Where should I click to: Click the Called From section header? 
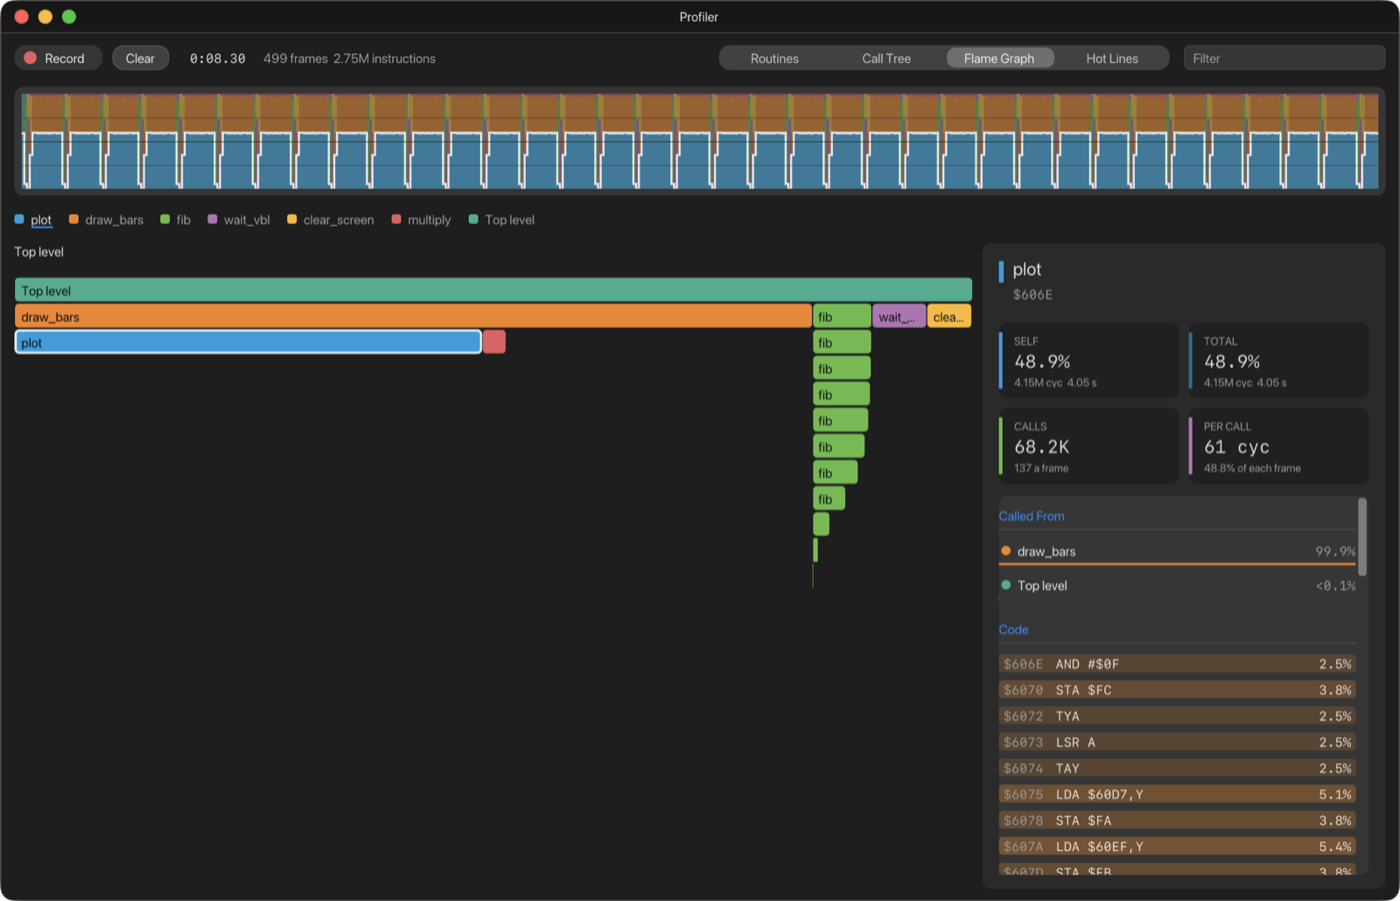click(1031, 516)
